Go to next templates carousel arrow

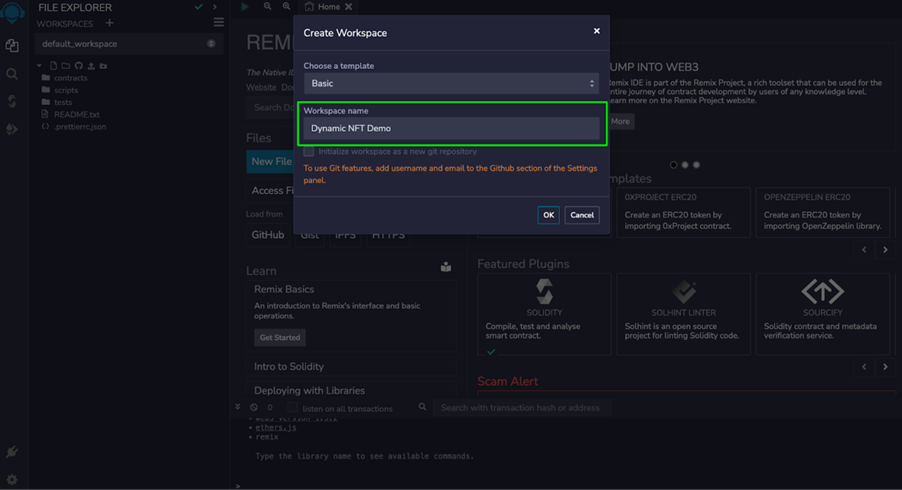[x=885, y=250]
